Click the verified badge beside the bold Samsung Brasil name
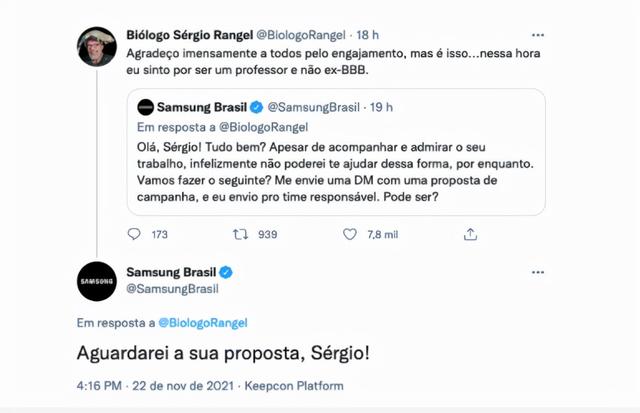Image resolution: width=640 pixels, height=413 pixels. pyautogui.click(x=227, y=272)
